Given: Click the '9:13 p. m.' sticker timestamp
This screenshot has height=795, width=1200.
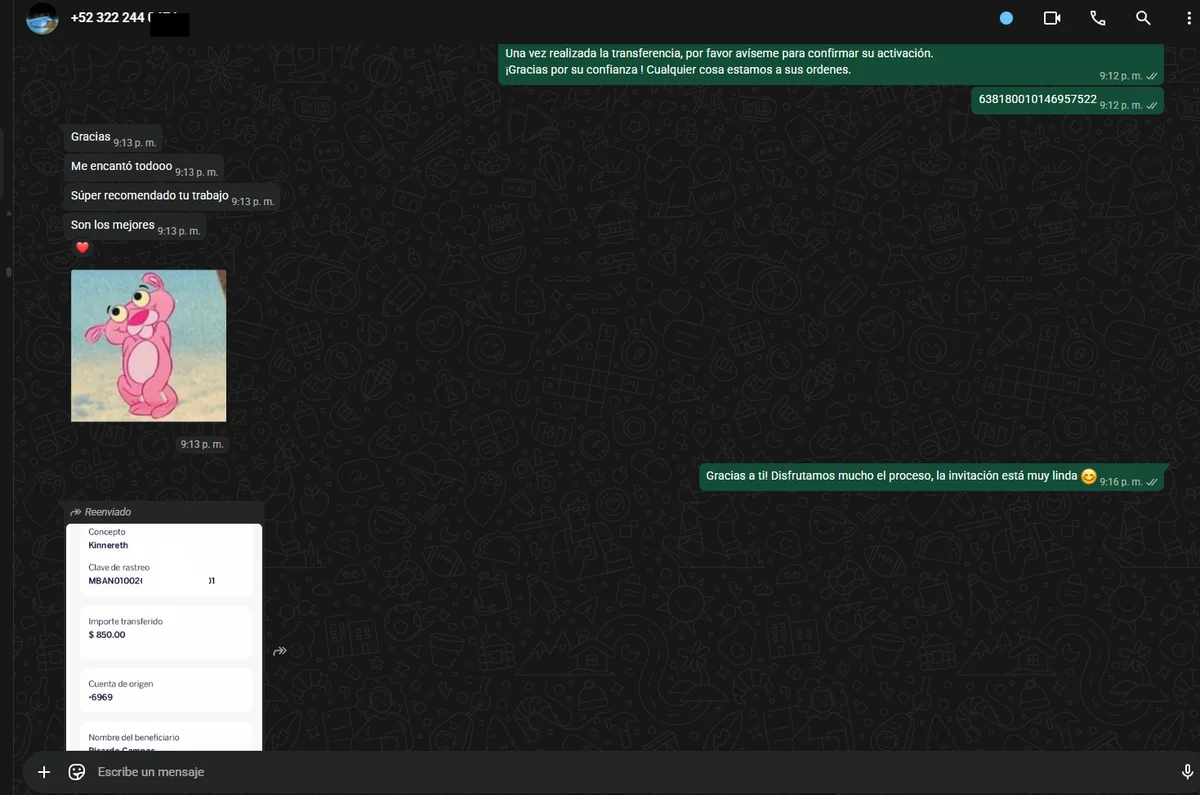Looking at the screenshot, I should 202,444.
